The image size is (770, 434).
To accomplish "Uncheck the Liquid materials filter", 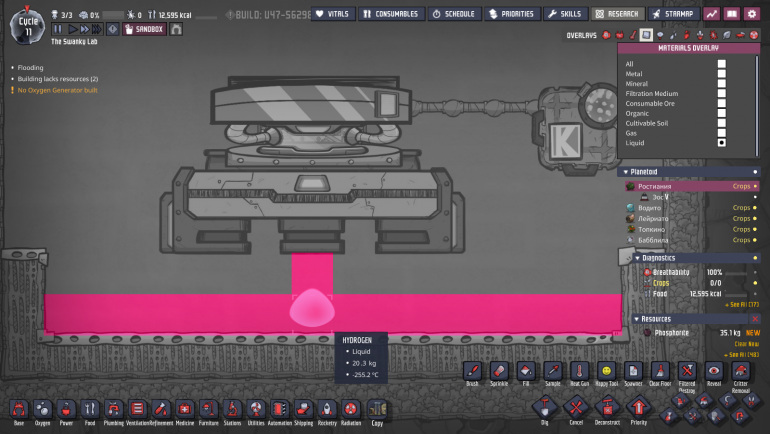I will point(721,143).
